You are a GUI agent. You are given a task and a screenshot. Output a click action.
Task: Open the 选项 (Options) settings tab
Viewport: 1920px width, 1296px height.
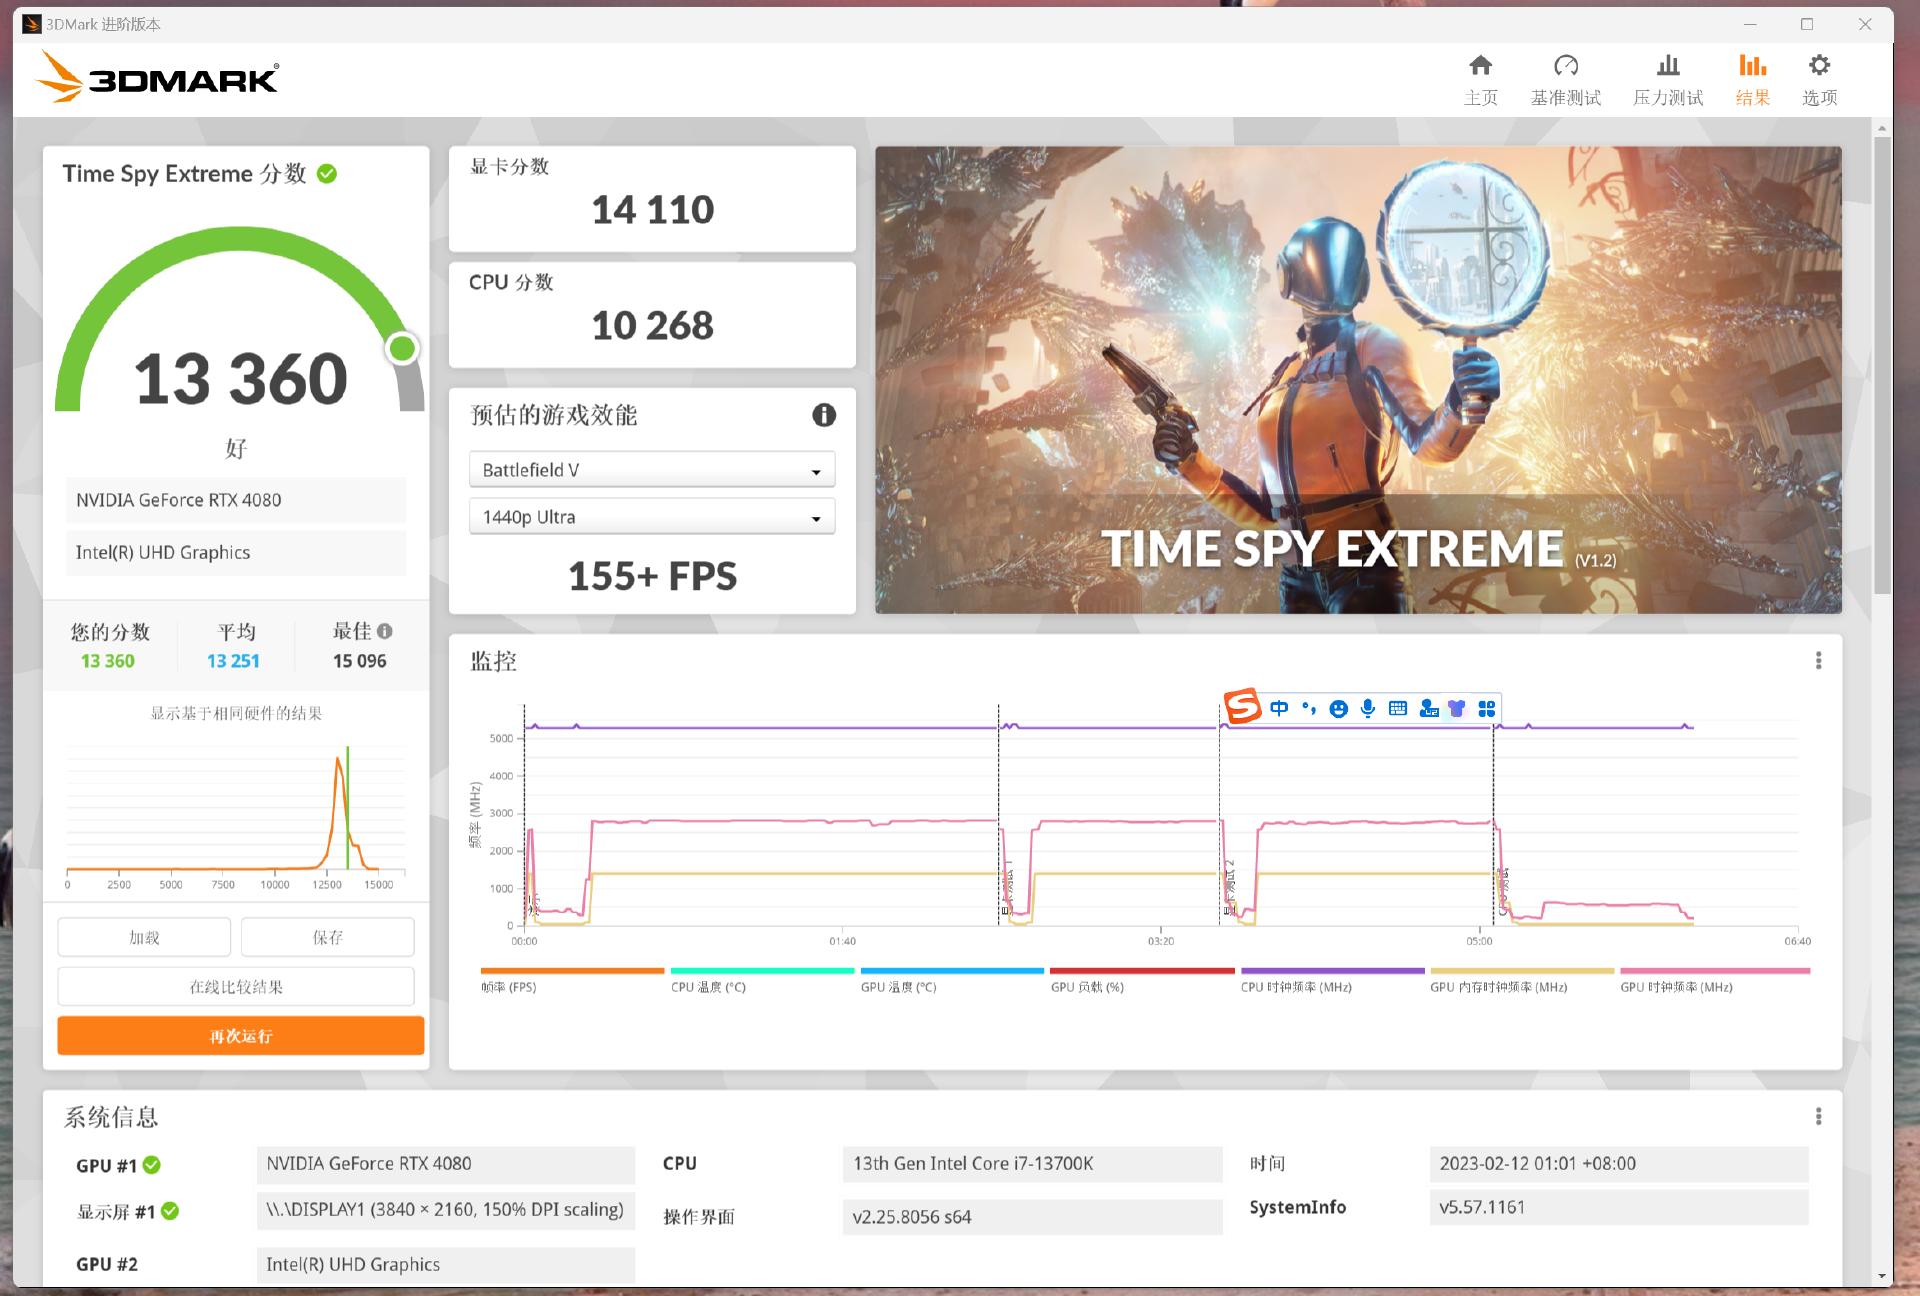1818,78
